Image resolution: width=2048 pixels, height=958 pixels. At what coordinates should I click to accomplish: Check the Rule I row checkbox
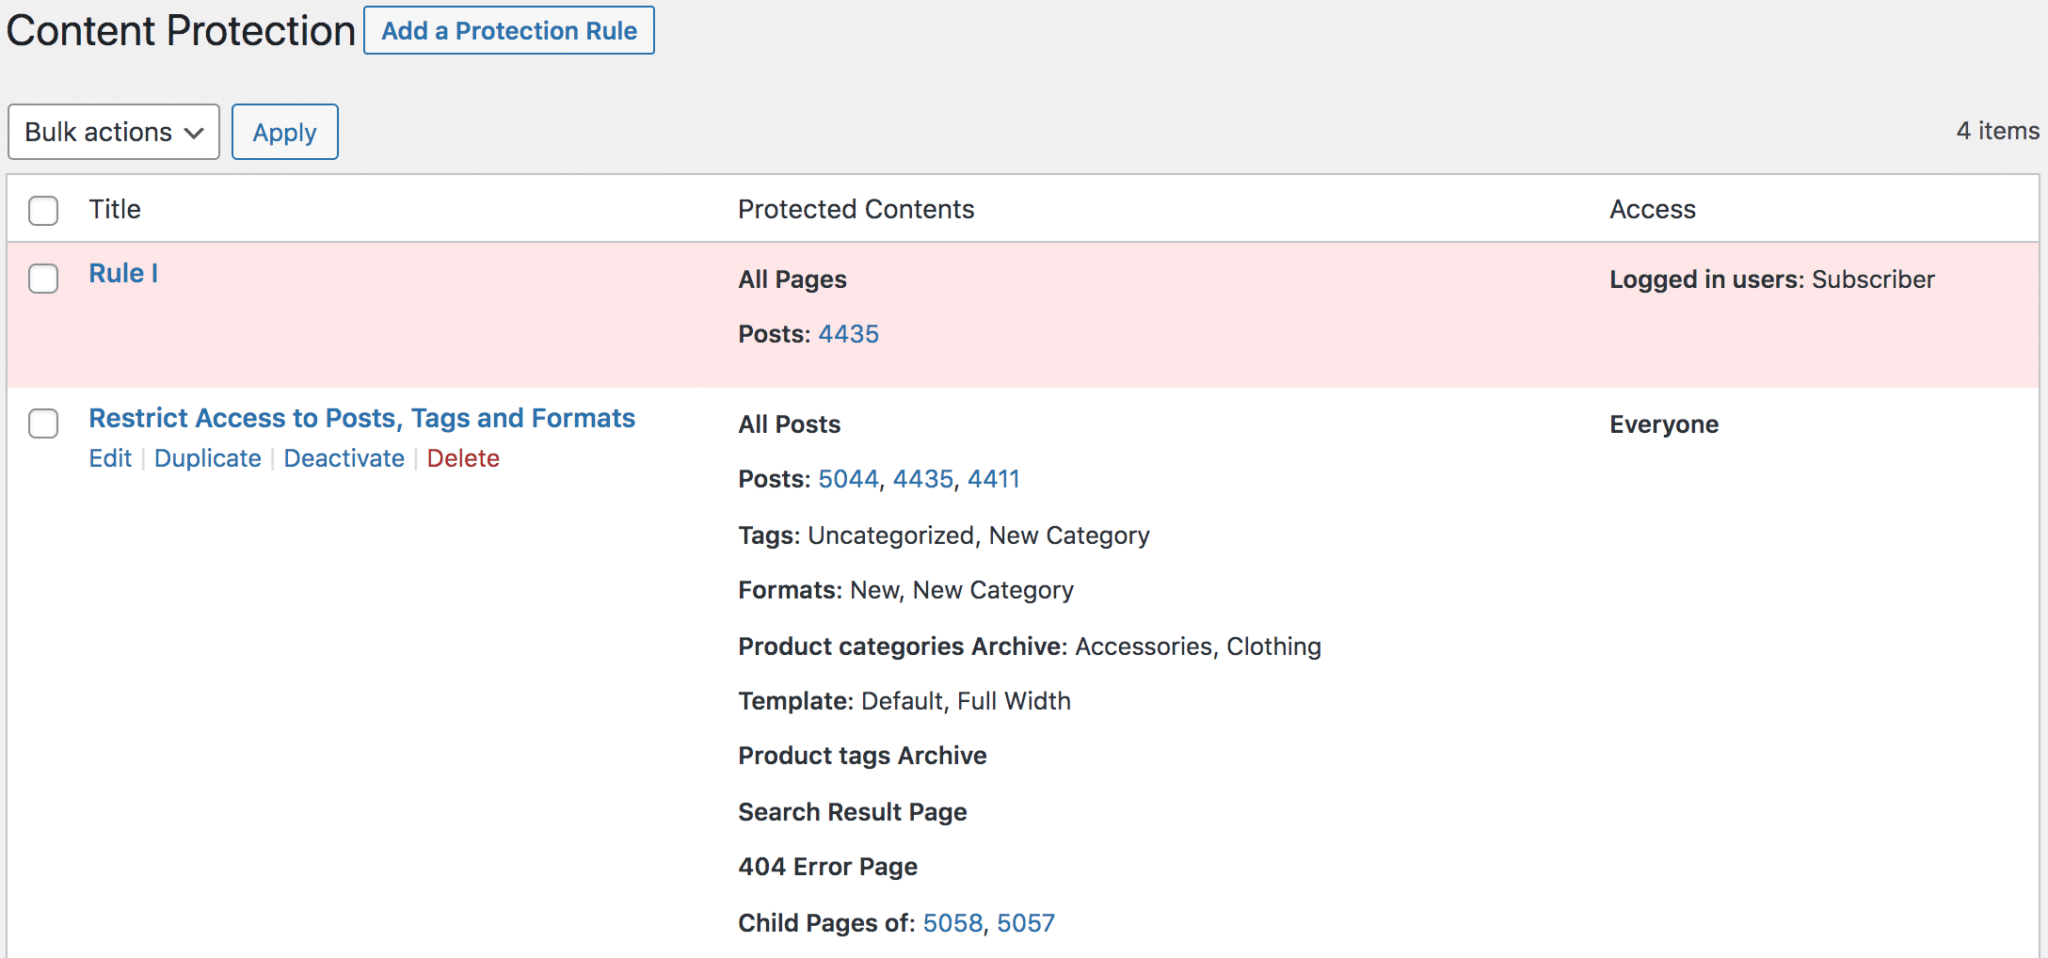[x=43, y=278]
